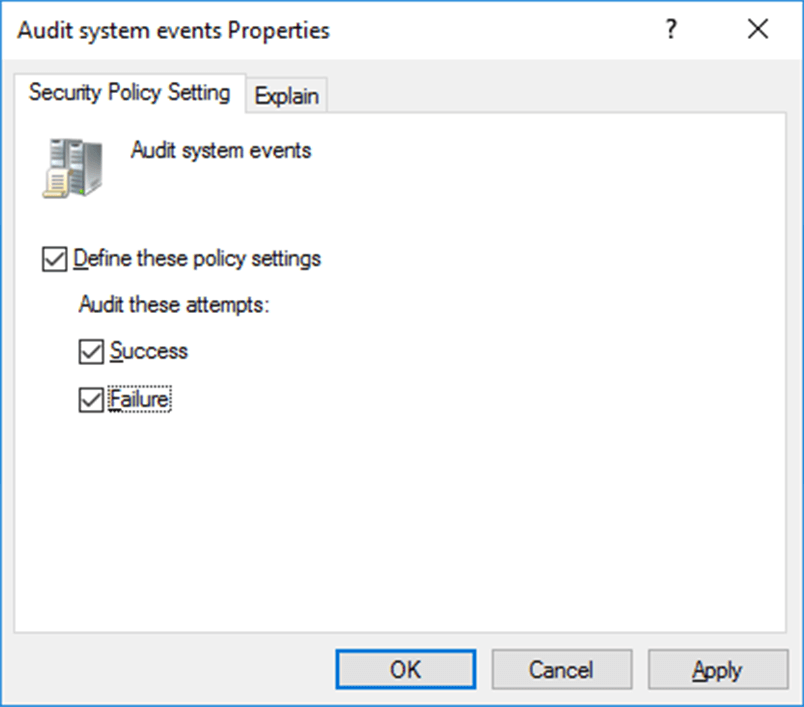Screen dimensions: 804x707
Task: Uncheck the Define these policy settings box
Action: (x=54, y=259)
